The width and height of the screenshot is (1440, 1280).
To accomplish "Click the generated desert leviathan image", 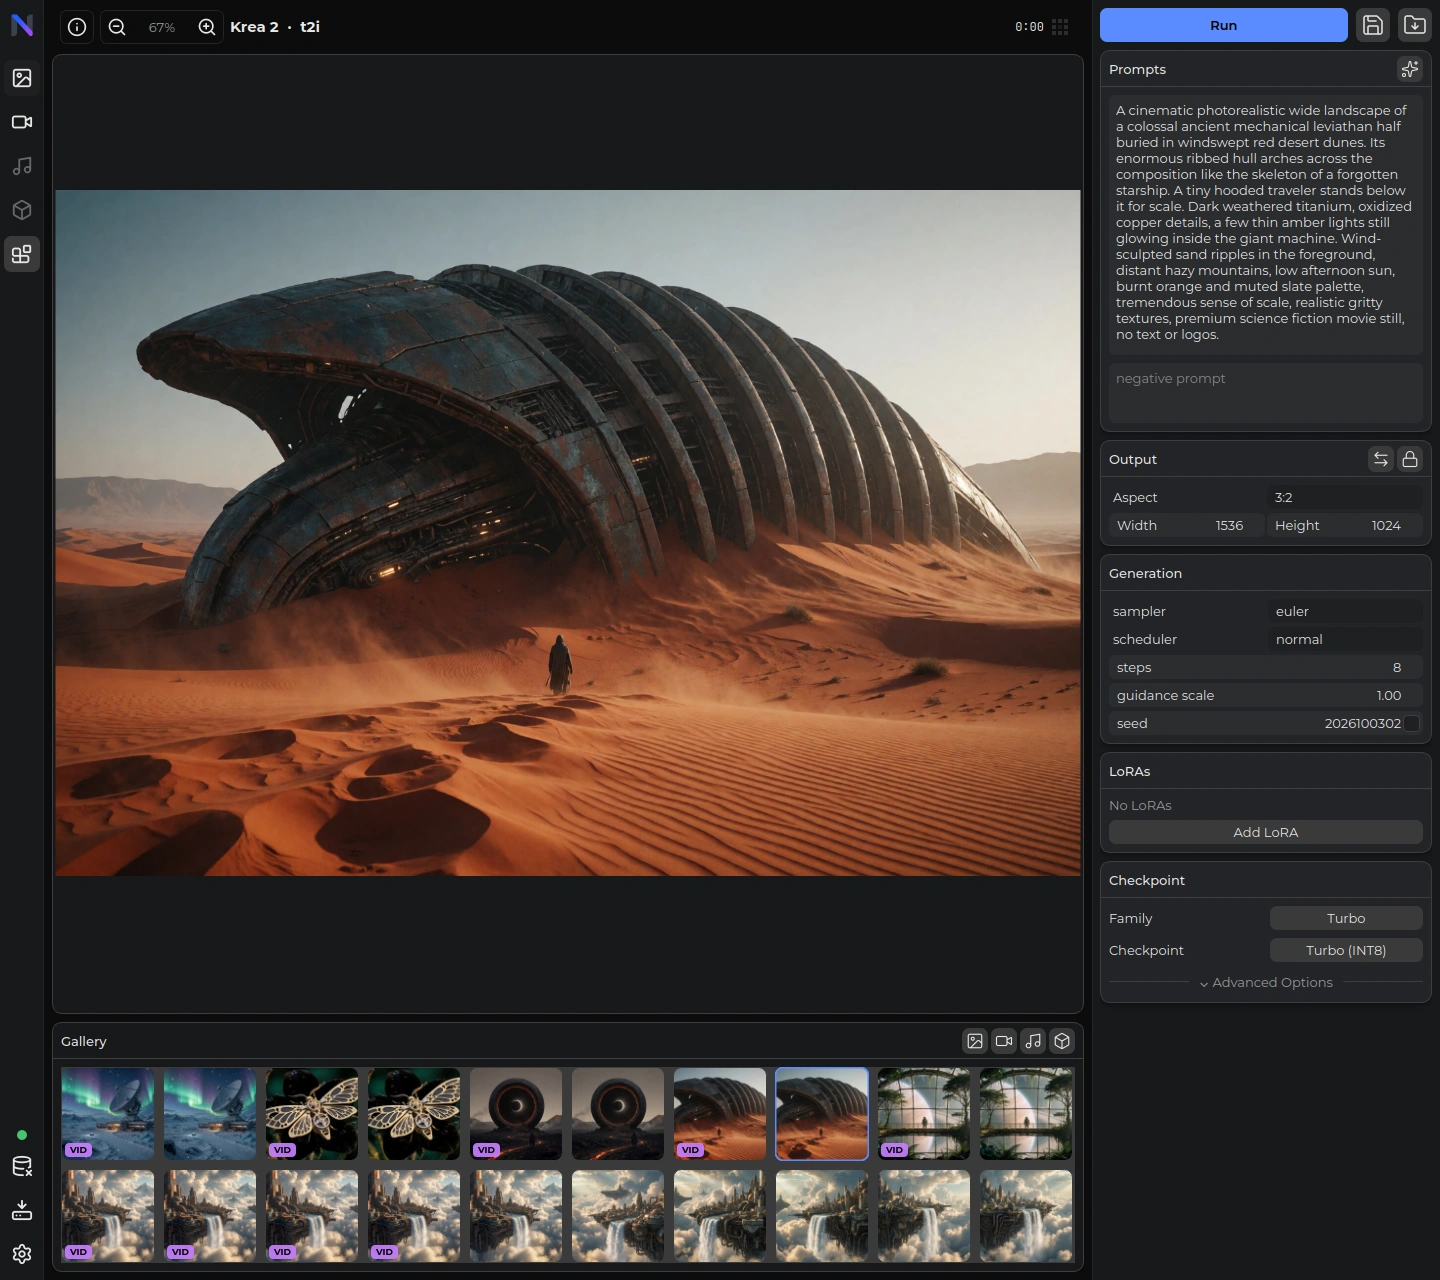I will click(568, 533).
